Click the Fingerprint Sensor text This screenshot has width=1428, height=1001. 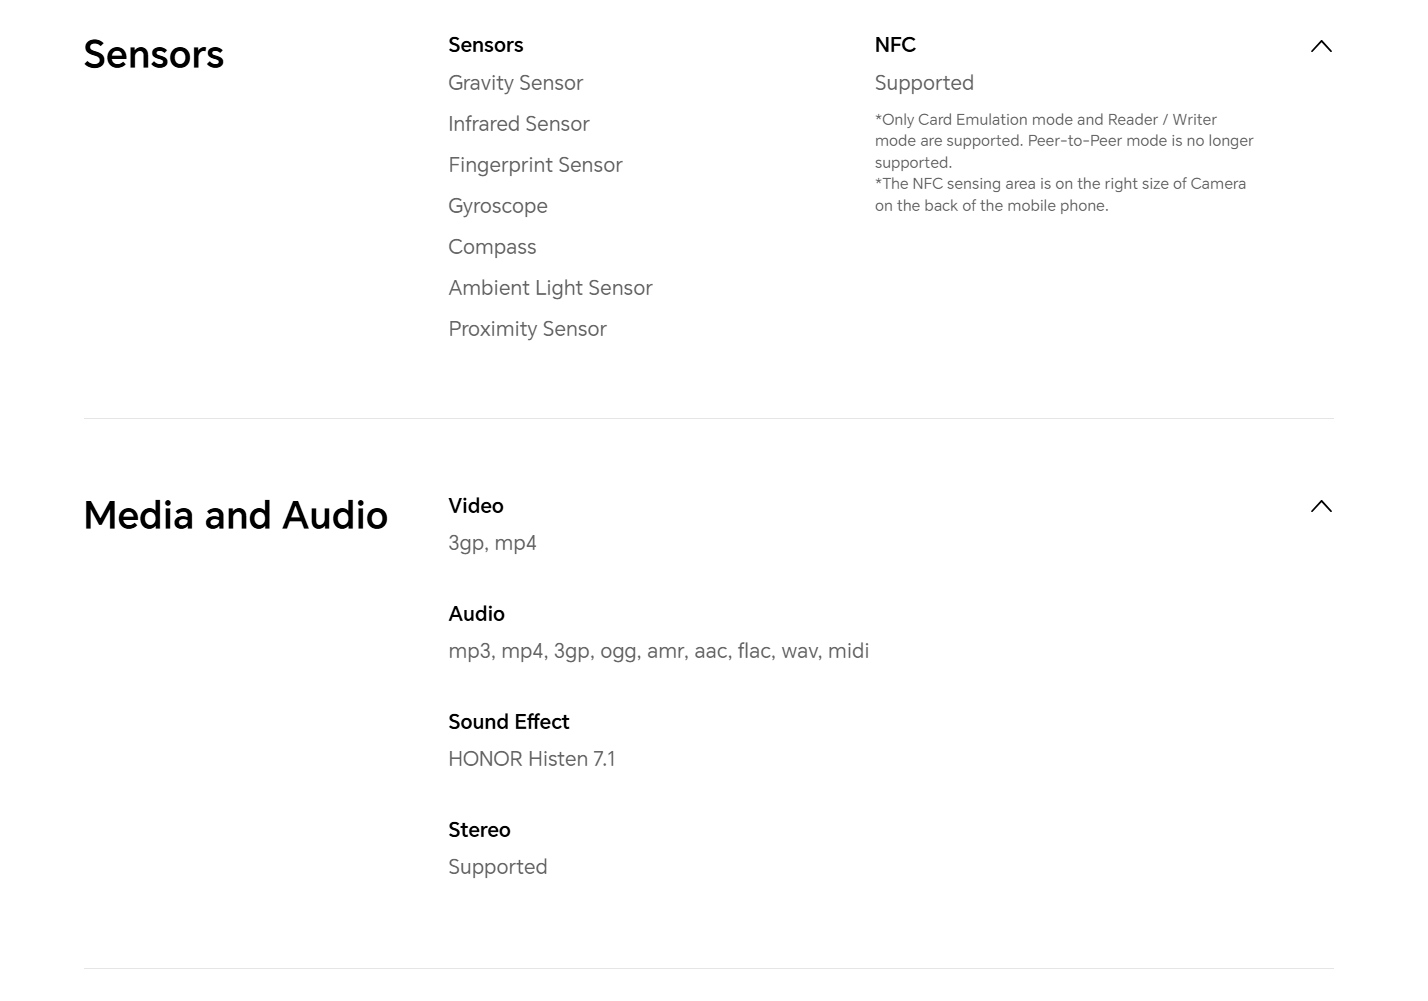535,165
